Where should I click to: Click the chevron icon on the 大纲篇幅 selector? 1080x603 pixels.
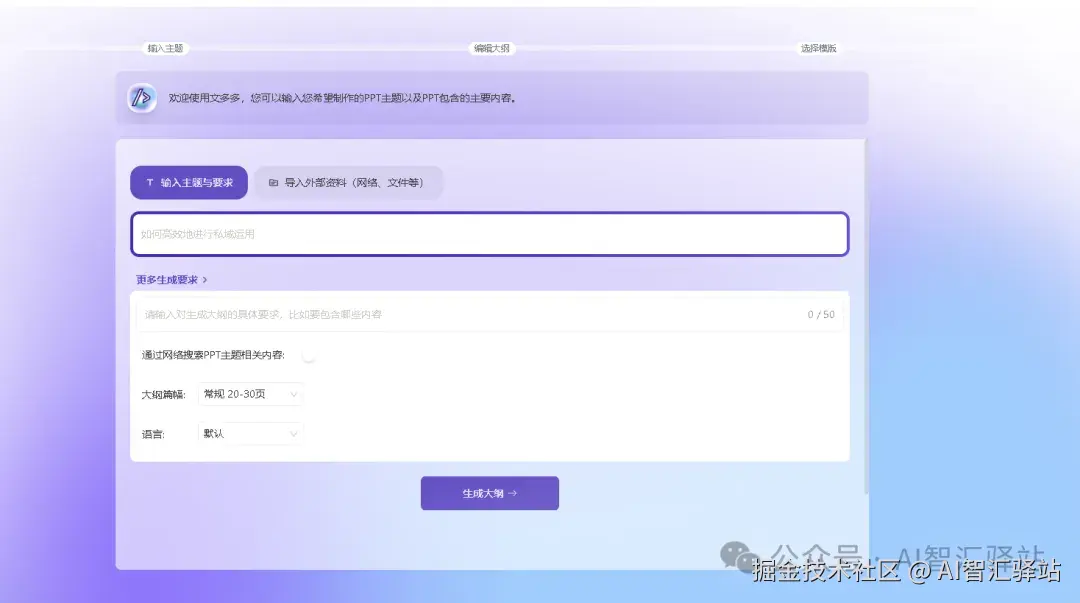pos(293,394)
